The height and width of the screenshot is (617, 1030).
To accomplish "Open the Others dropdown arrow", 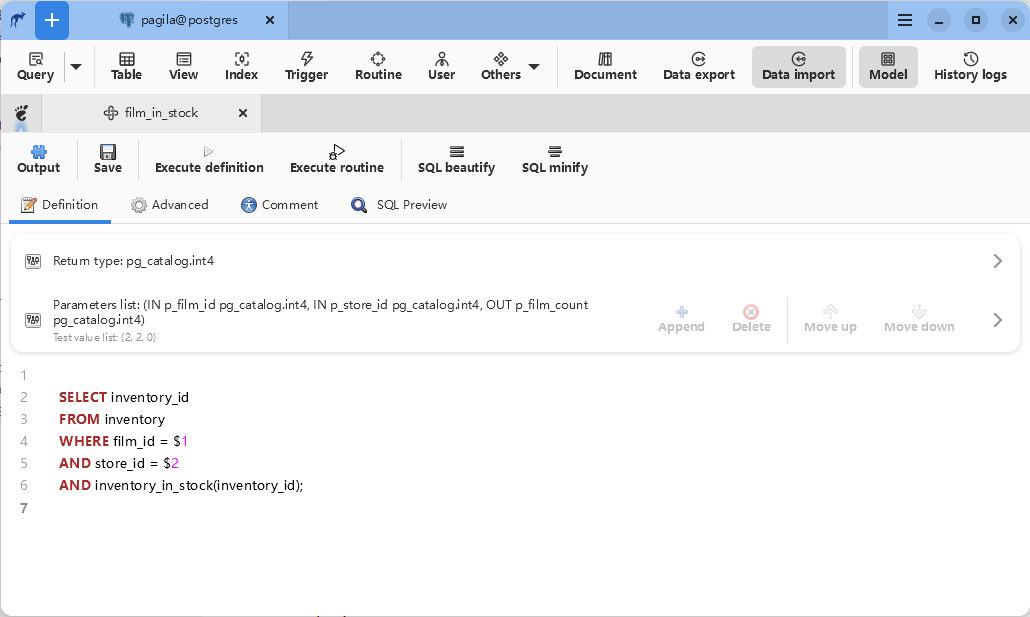I will coord(534,67).
